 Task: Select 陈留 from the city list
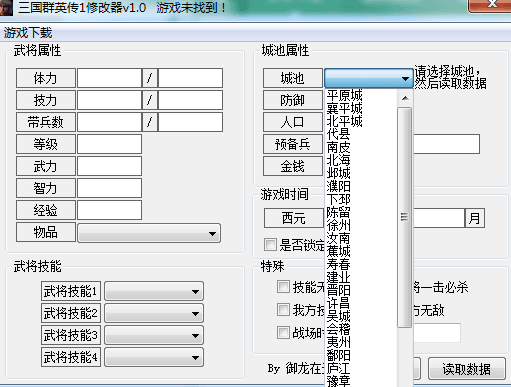pyautogui.click(x=361, y=212)
